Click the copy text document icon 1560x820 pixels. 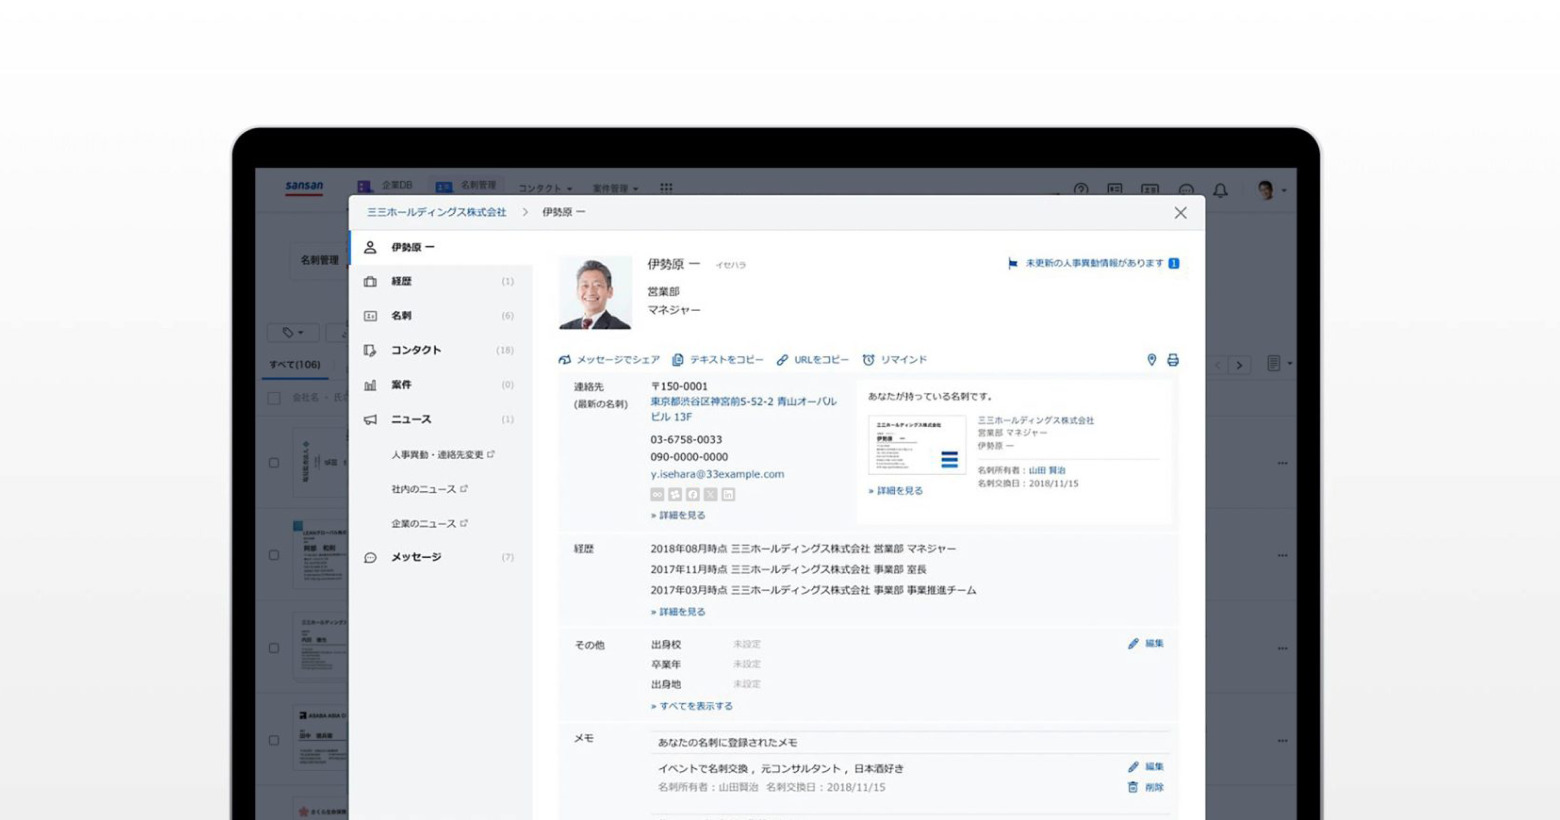click(x=678, y=360)
